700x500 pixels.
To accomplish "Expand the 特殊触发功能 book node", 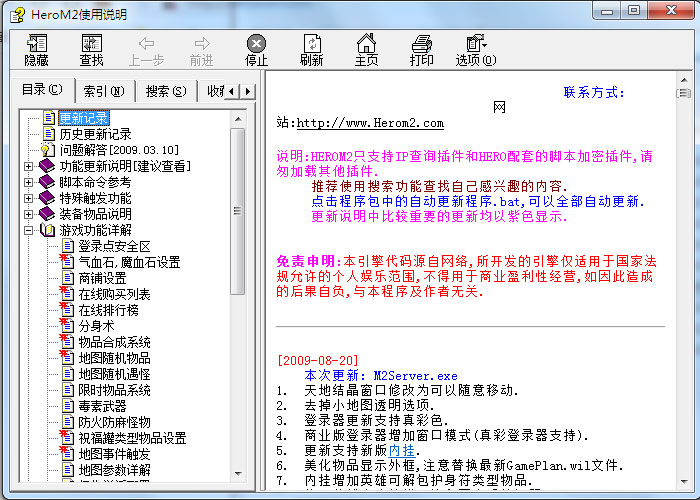I will [29, 198].
